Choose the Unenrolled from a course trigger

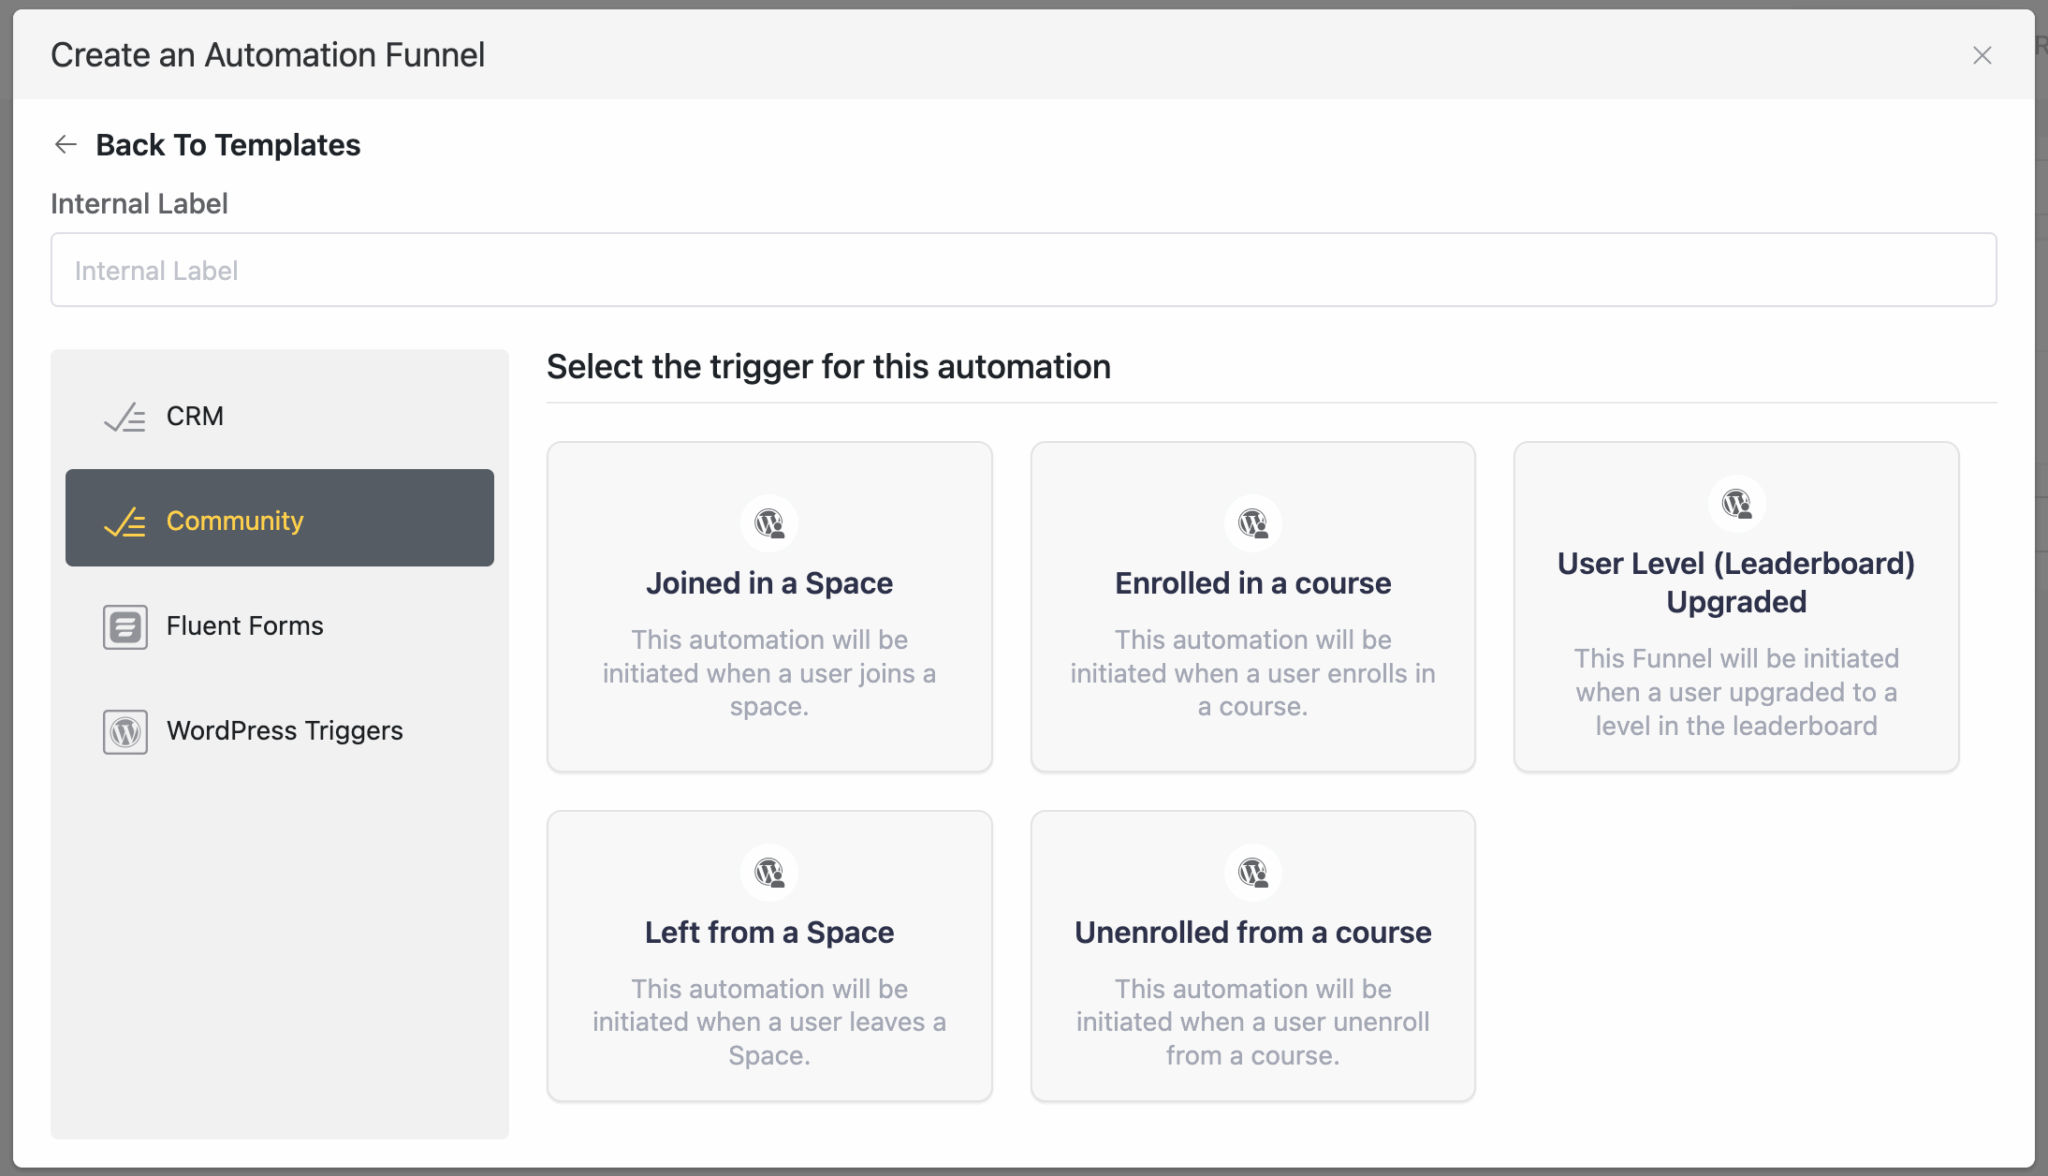(x=1252, y=956)
